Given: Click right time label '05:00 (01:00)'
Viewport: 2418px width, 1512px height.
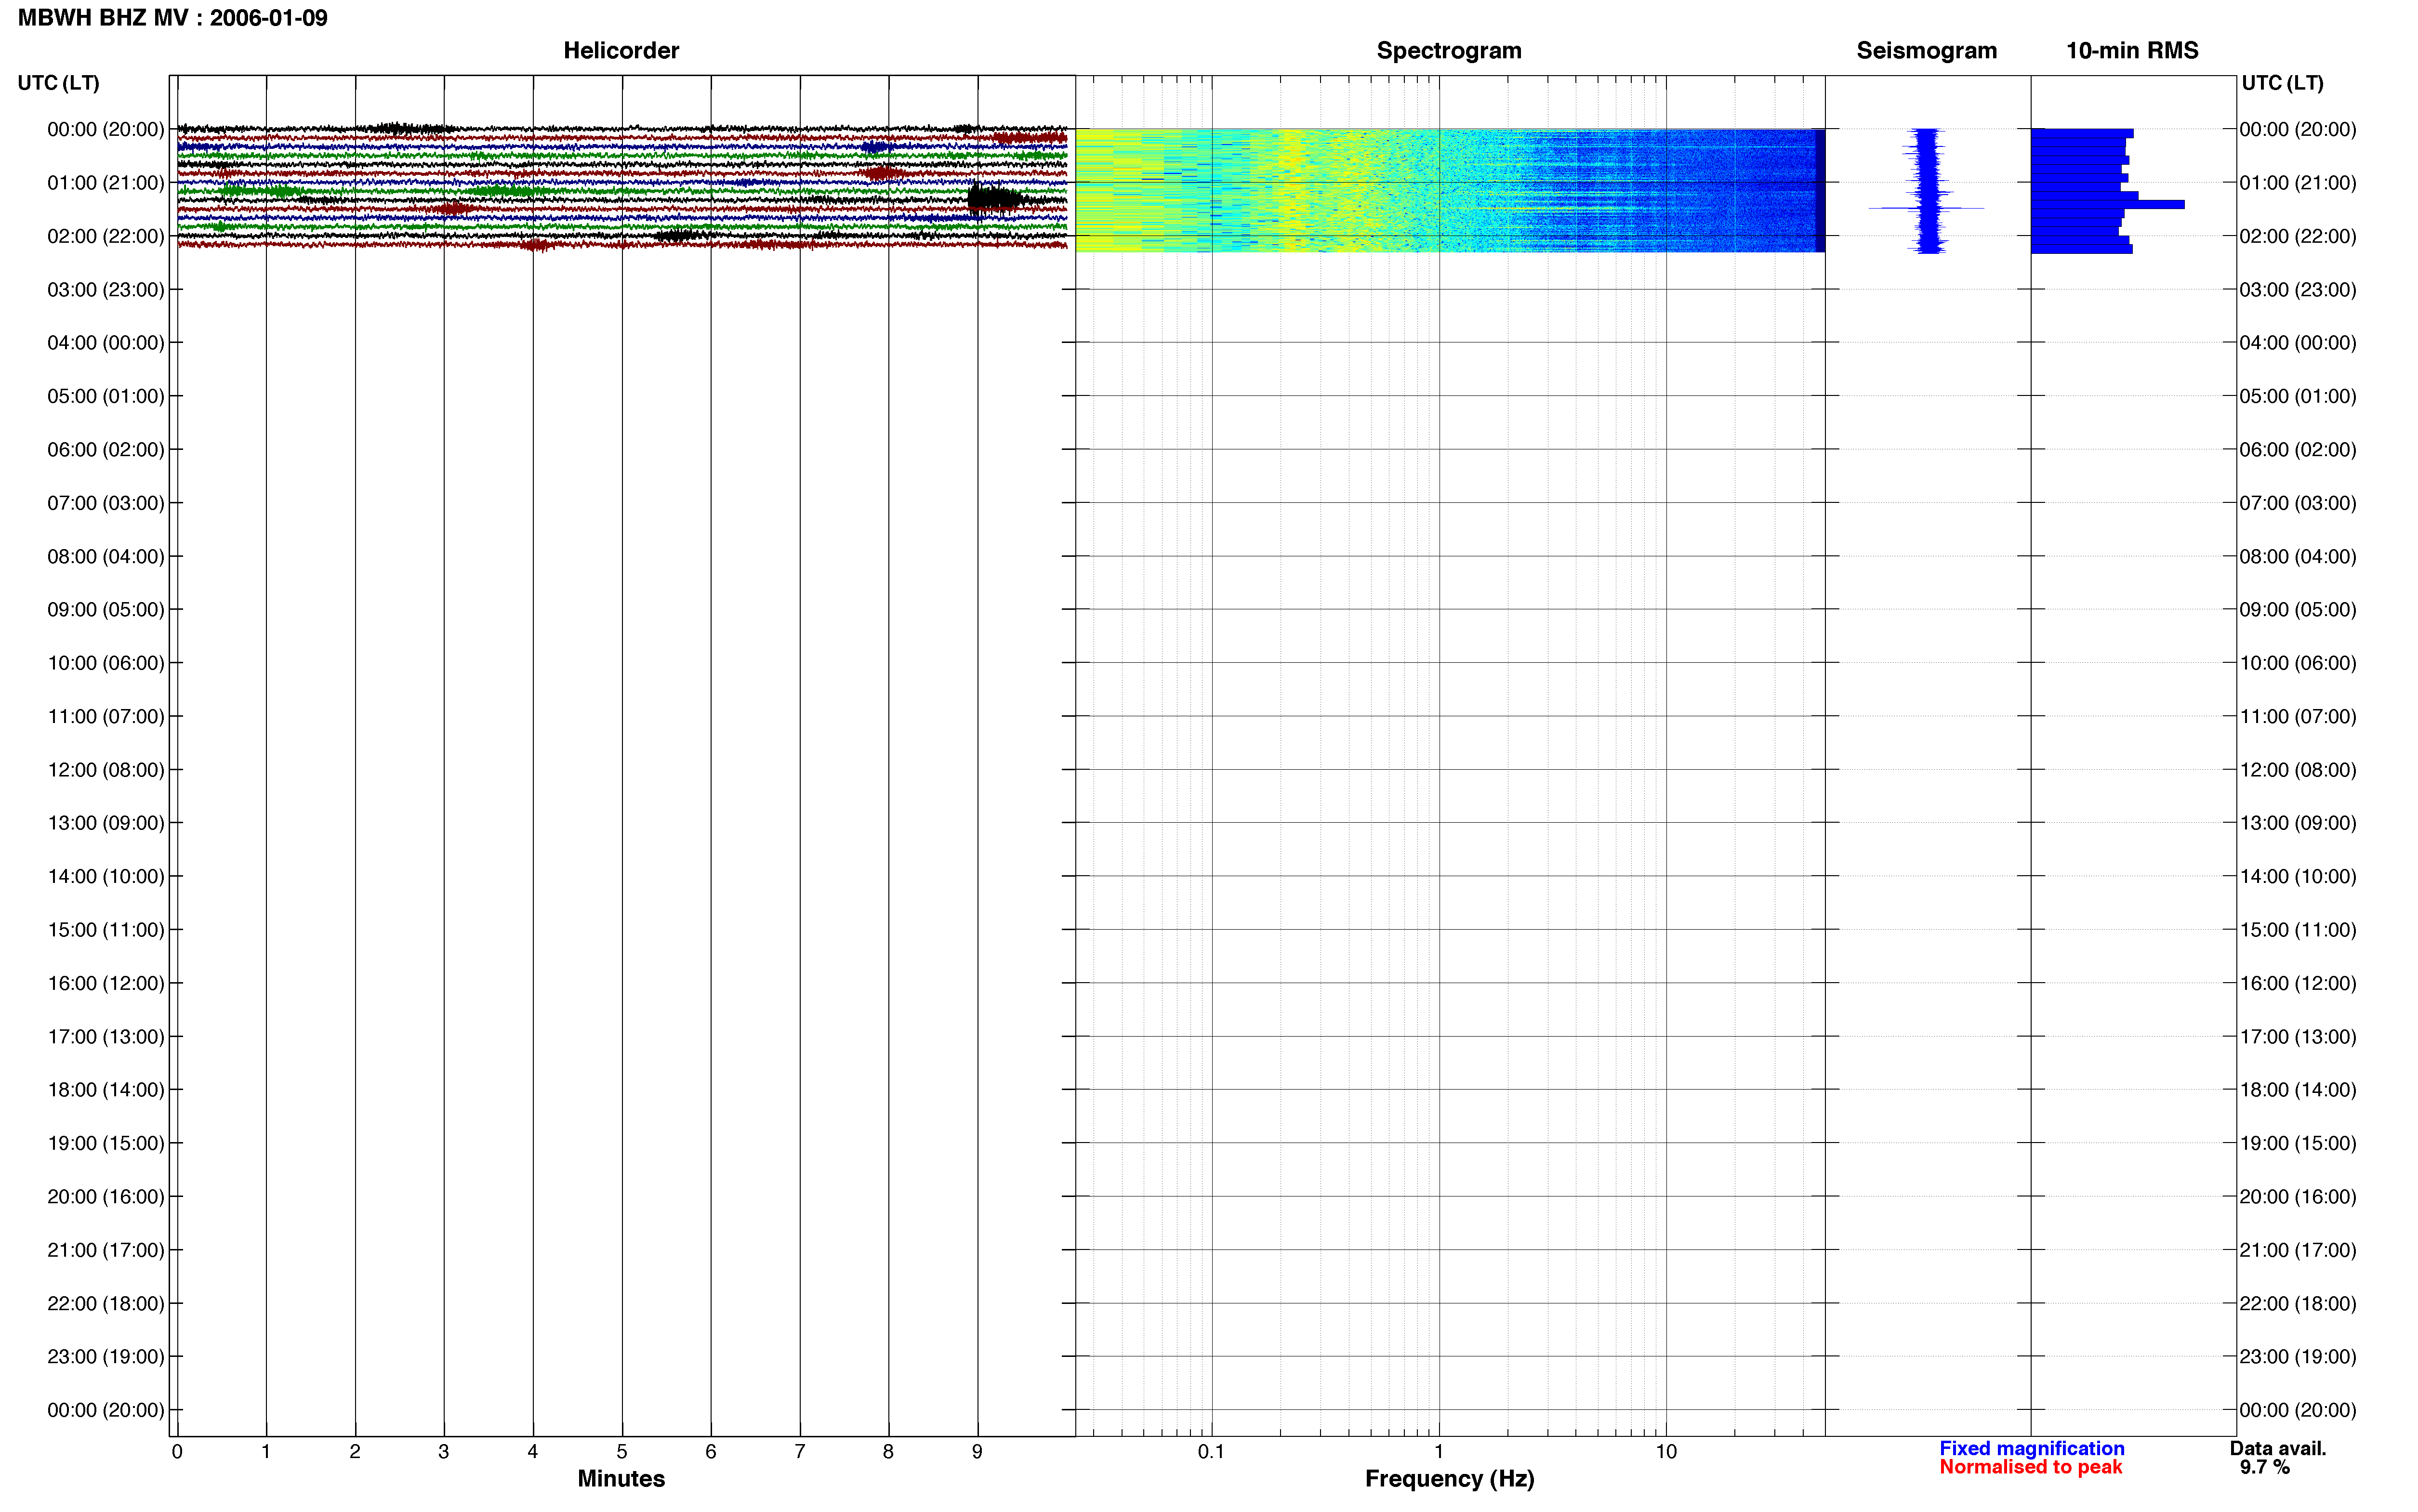Looking at the screenshot, I should tap(2297, 396).
